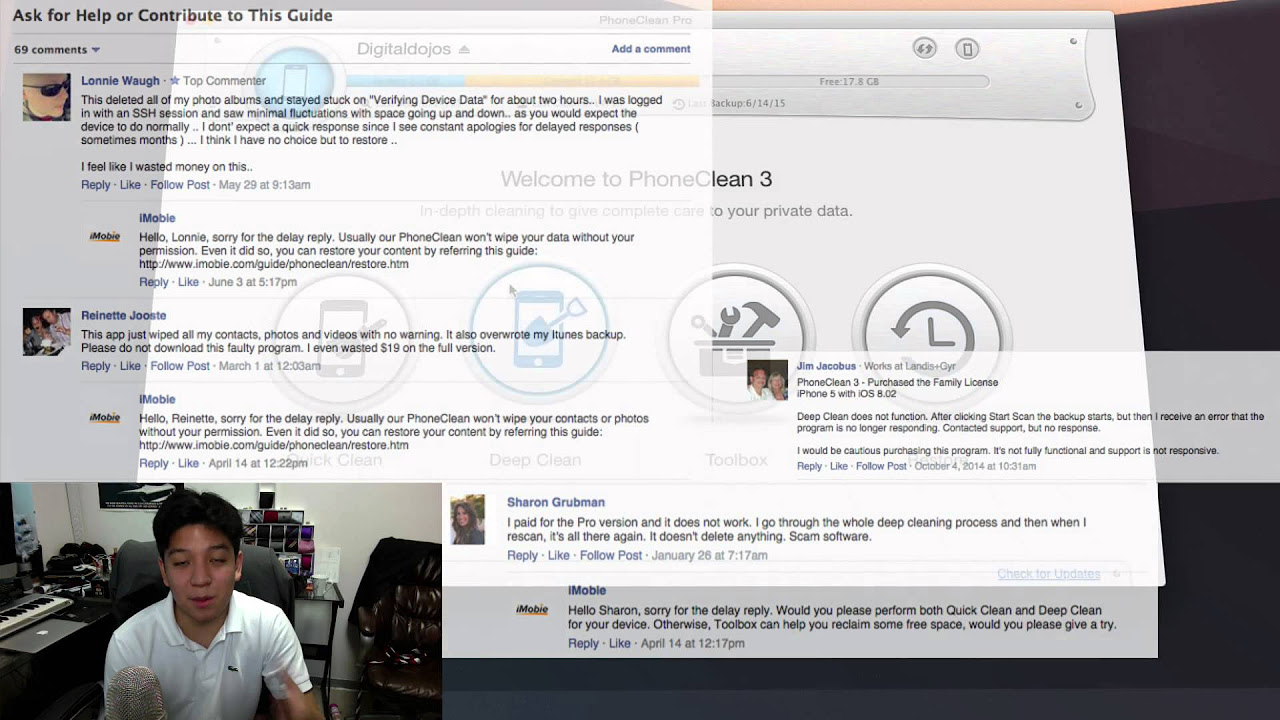Expand the 69 comments sort dropdown

(57, 49)
